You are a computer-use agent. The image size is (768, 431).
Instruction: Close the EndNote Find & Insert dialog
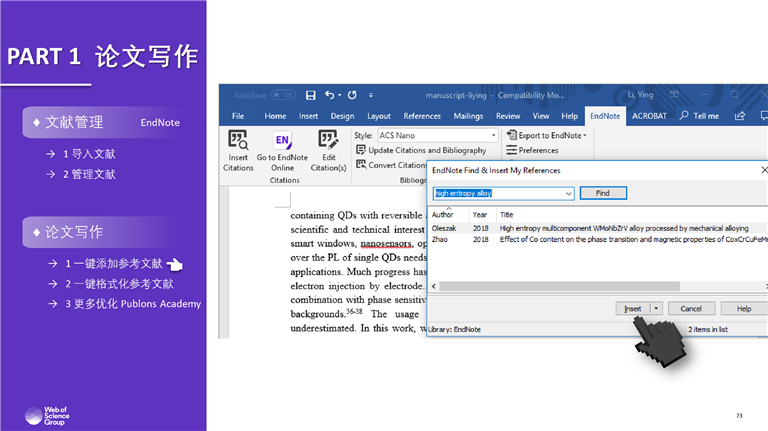(764, 170)
